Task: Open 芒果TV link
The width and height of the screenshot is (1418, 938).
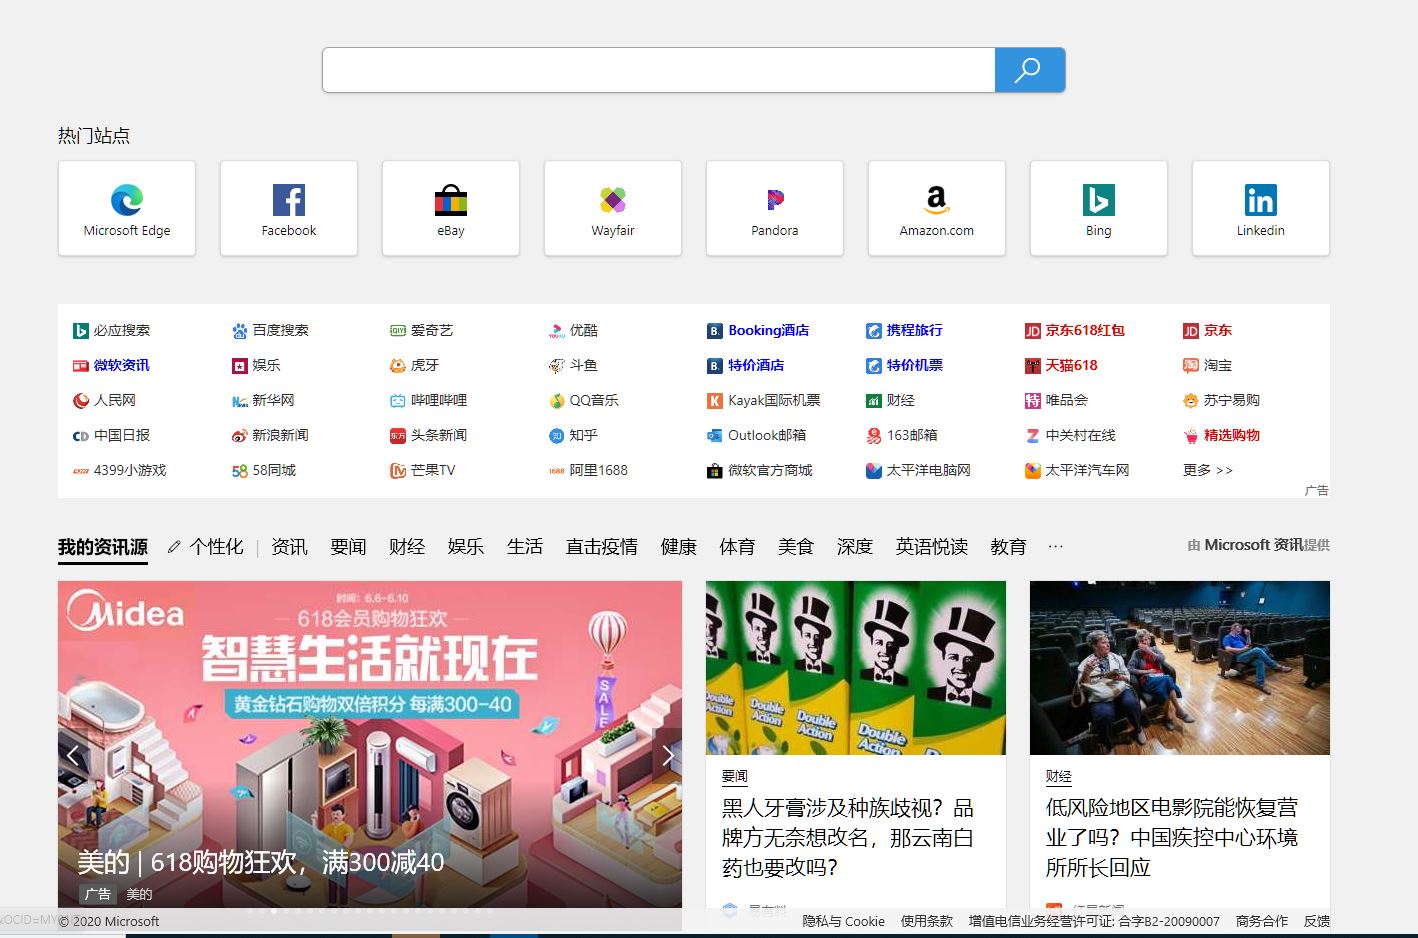Action: [422, 470]
